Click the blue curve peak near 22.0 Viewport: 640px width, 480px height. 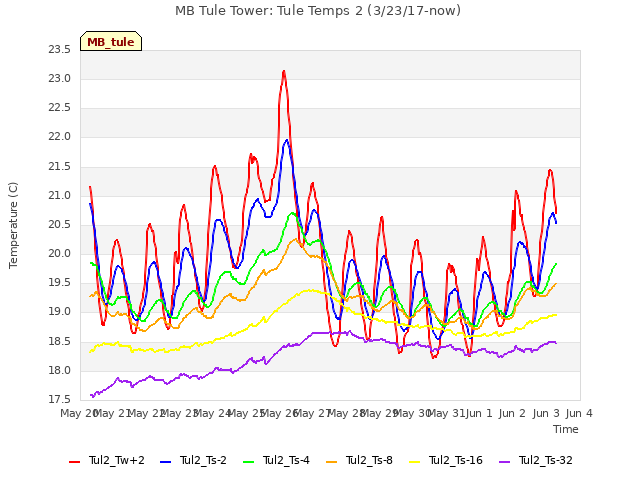point(287,140)
